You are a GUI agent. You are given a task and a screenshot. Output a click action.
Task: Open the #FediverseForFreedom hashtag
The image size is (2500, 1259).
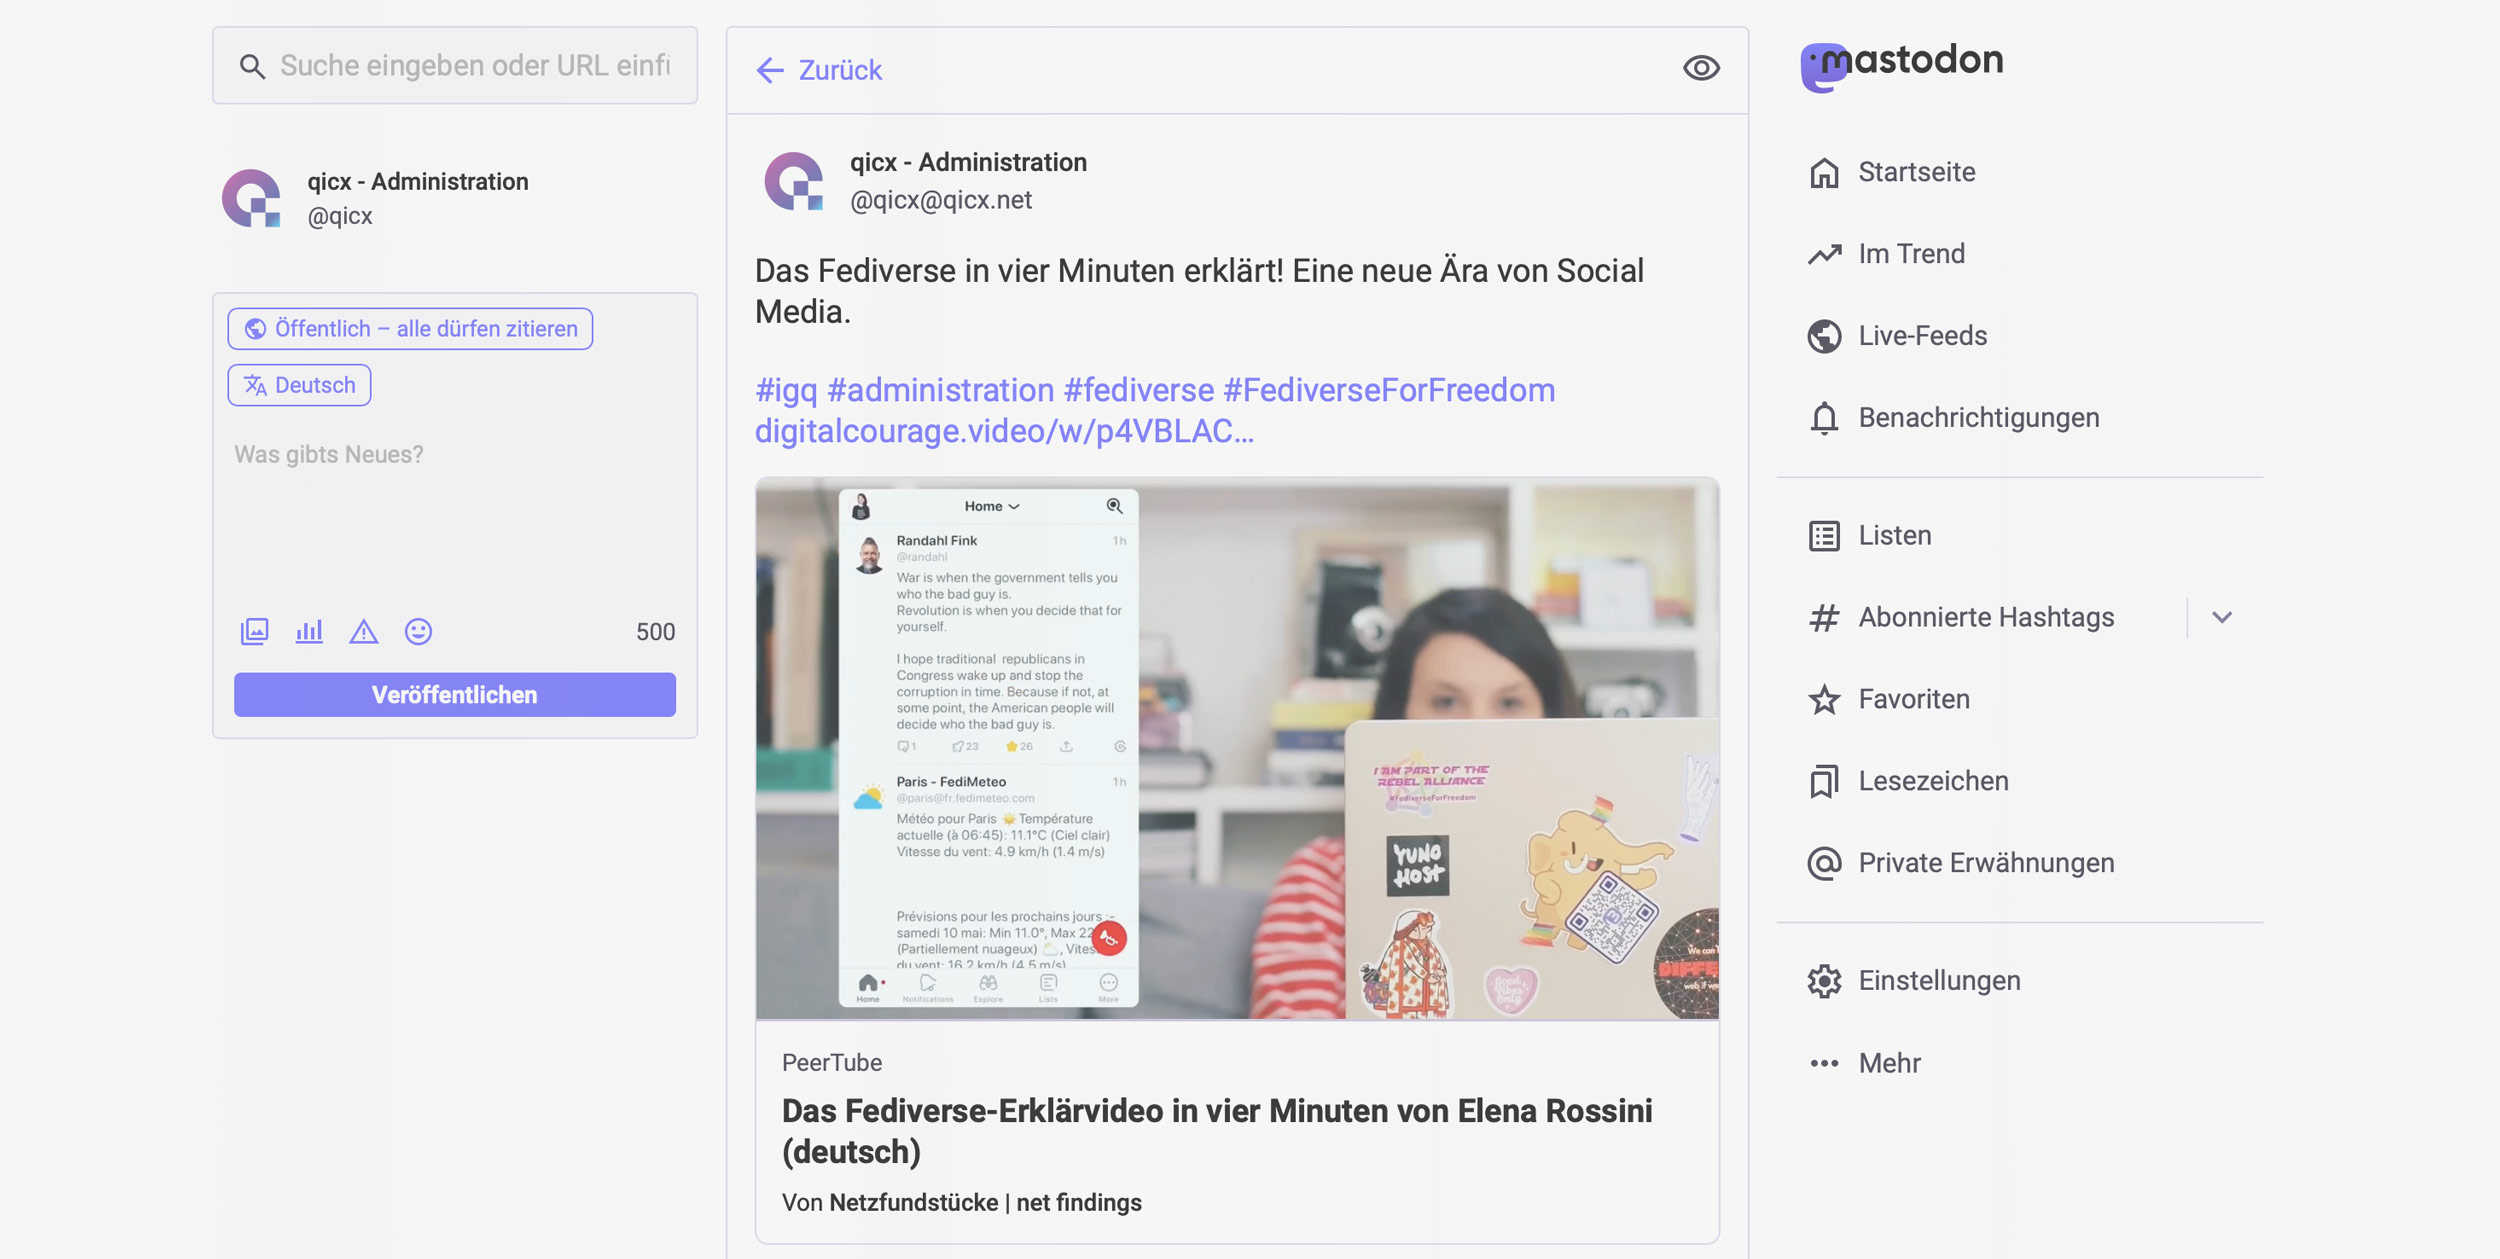click(x=1388, y=390)
